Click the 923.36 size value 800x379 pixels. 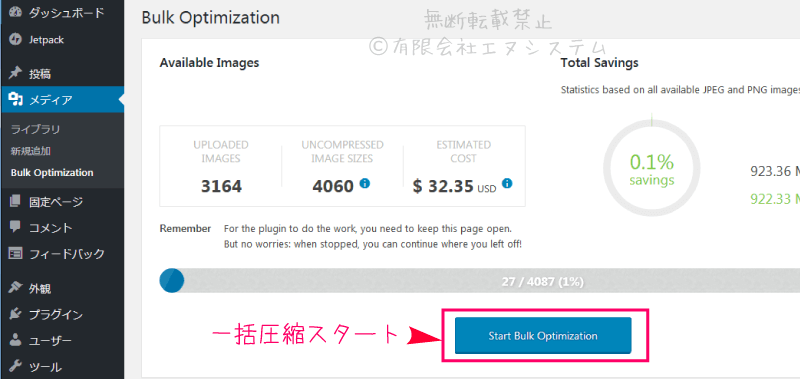[775, 171]
